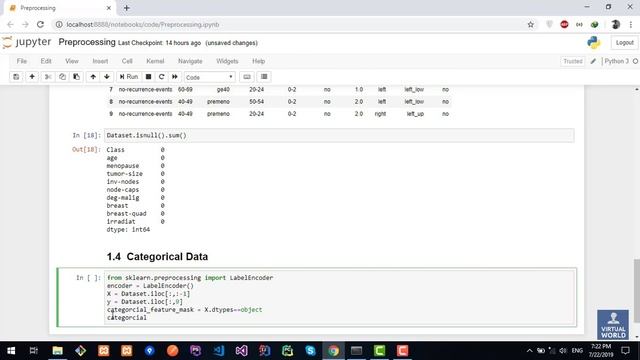
Task: Go forward in browser history
Action: [25, 24]
